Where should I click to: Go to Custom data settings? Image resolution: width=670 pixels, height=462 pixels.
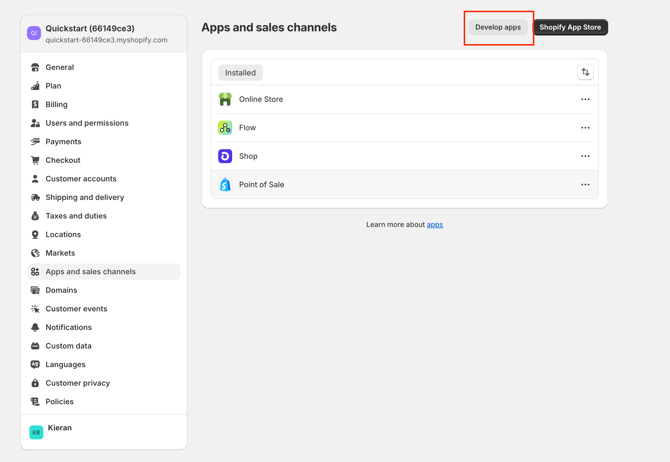[x=104, y=346]
